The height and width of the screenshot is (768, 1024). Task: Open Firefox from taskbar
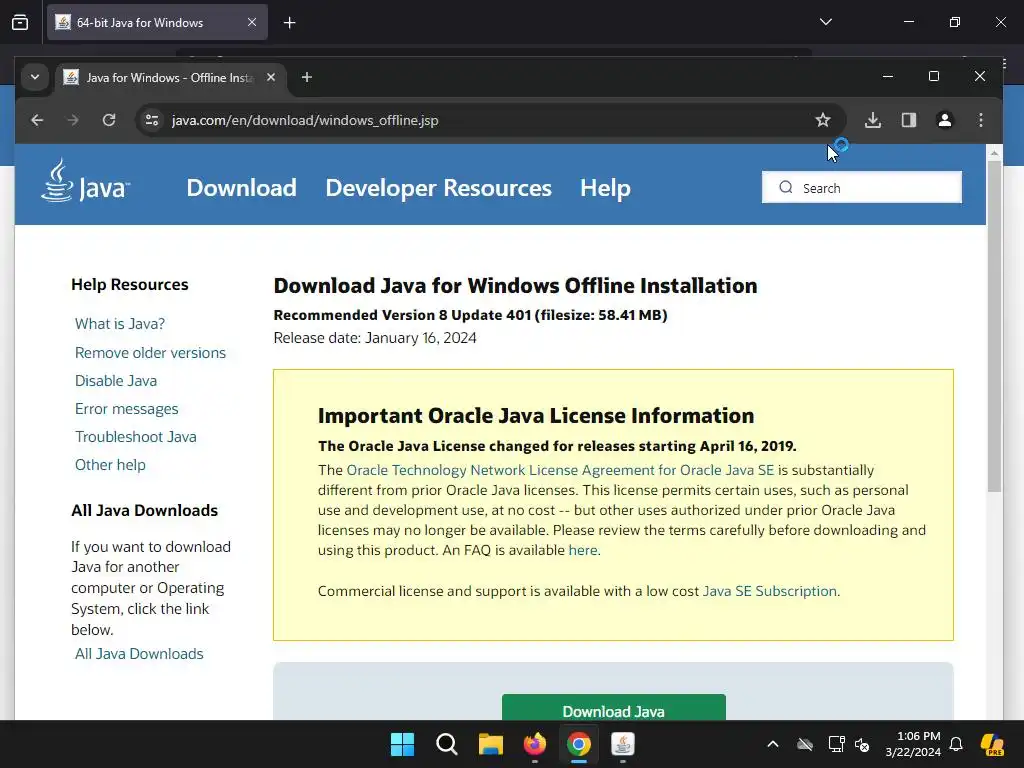point(535,744)
